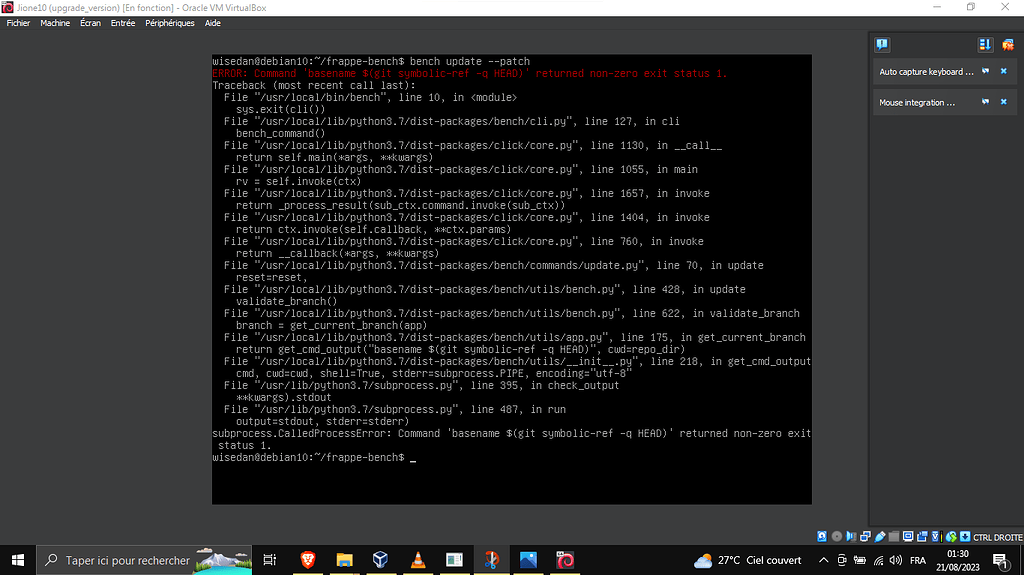
Task: Click the mouse integration status icon
Action: 952,536
